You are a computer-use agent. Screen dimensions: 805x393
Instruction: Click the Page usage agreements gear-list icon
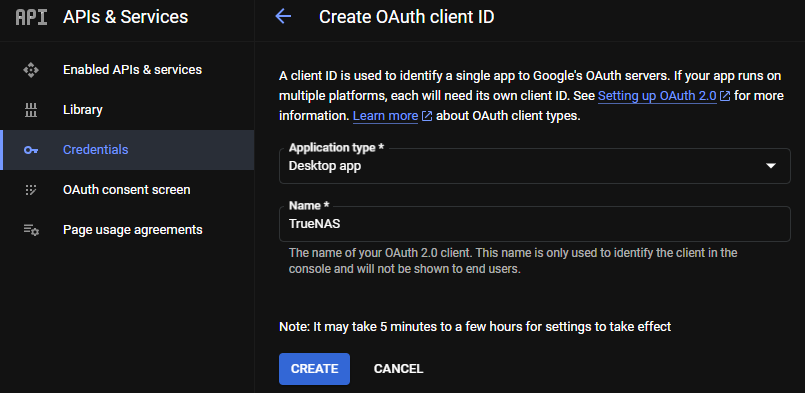pos(31,230)
